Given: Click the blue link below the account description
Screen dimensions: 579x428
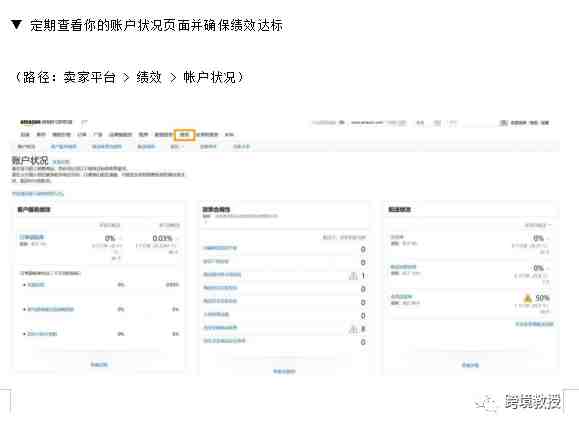Looking at the screenshot, I should (x=38, y=194).
